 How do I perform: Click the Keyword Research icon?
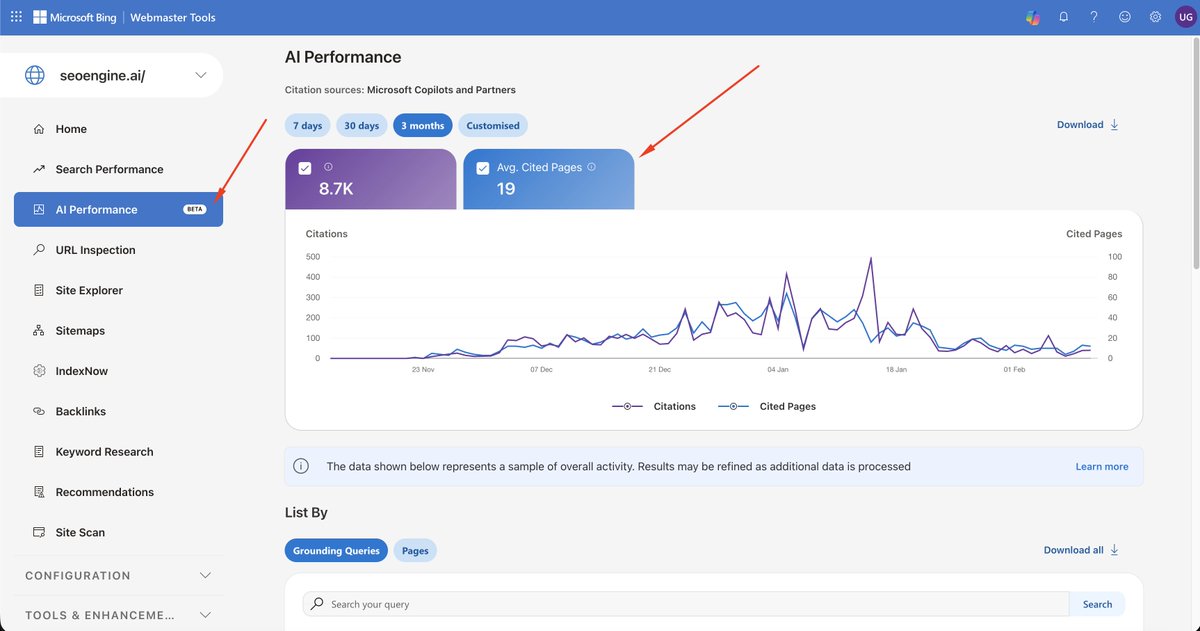point(39,452)
